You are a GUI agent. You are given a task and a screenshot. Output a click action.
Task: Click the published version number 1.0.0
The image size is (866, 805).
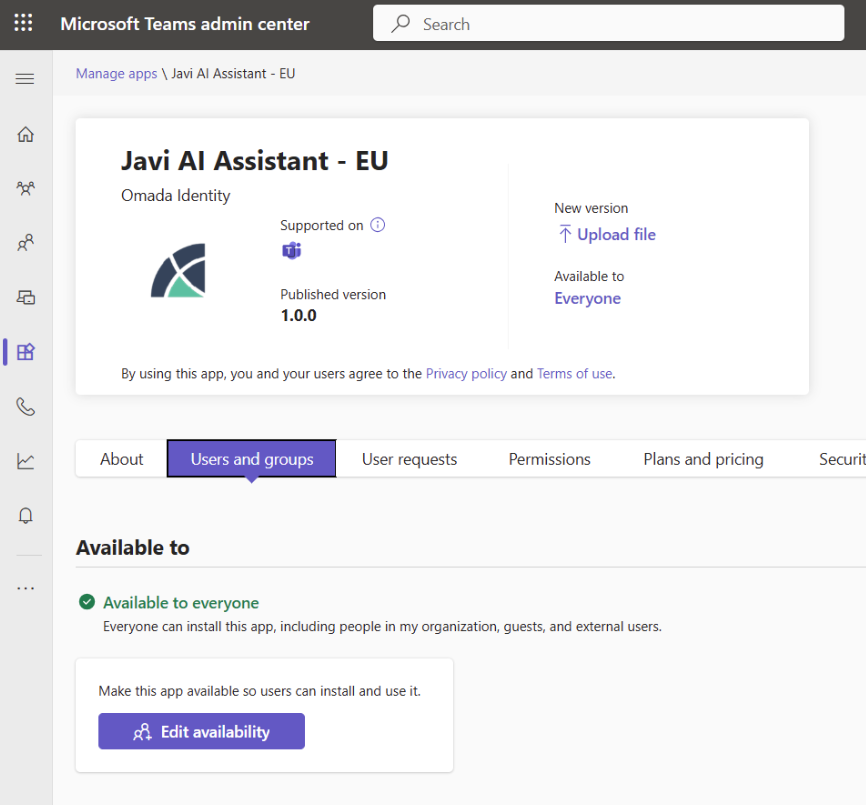coord(298,315)
